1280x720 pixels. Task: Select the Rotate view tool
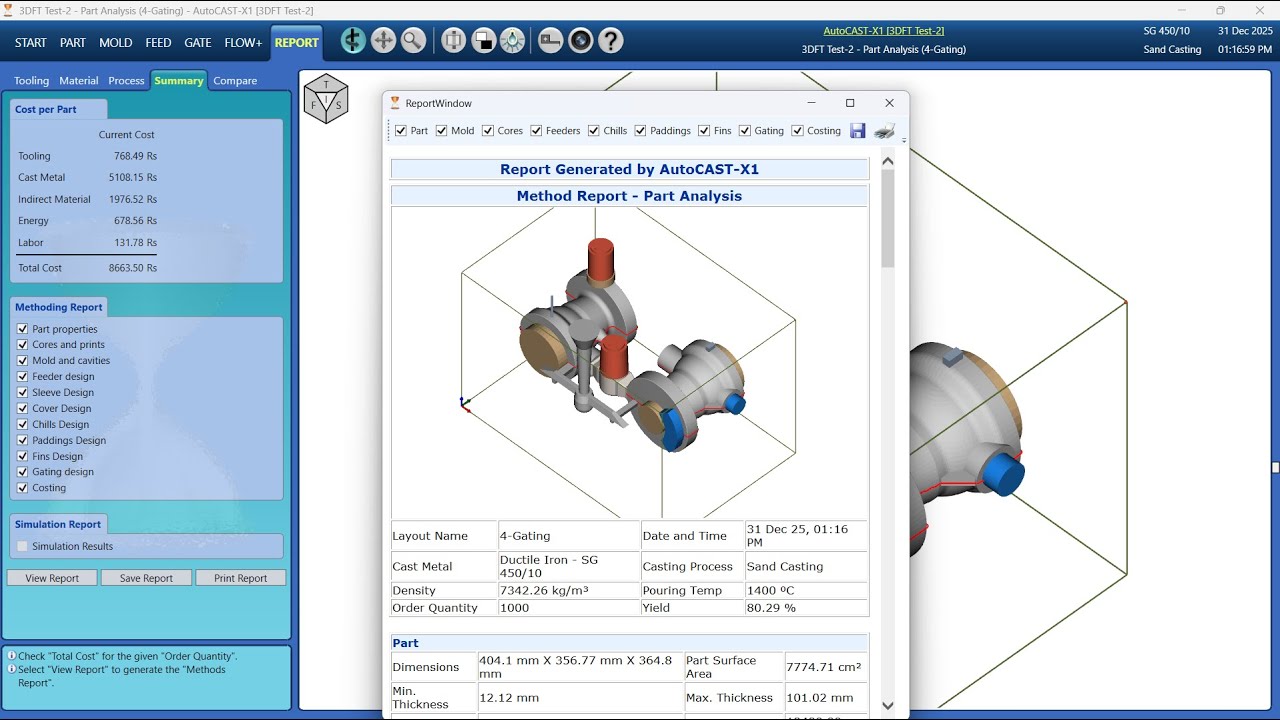pos(353,41)
